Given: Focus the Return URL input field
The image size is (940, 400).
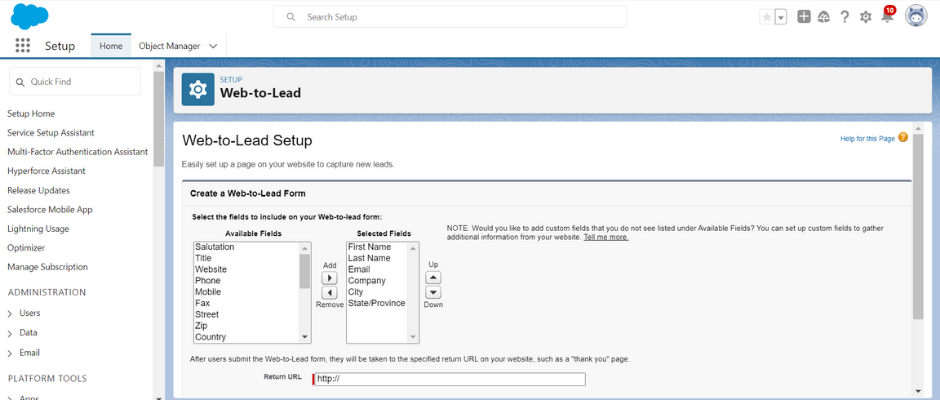Looking at the screenshot, I should coord(449,379).
